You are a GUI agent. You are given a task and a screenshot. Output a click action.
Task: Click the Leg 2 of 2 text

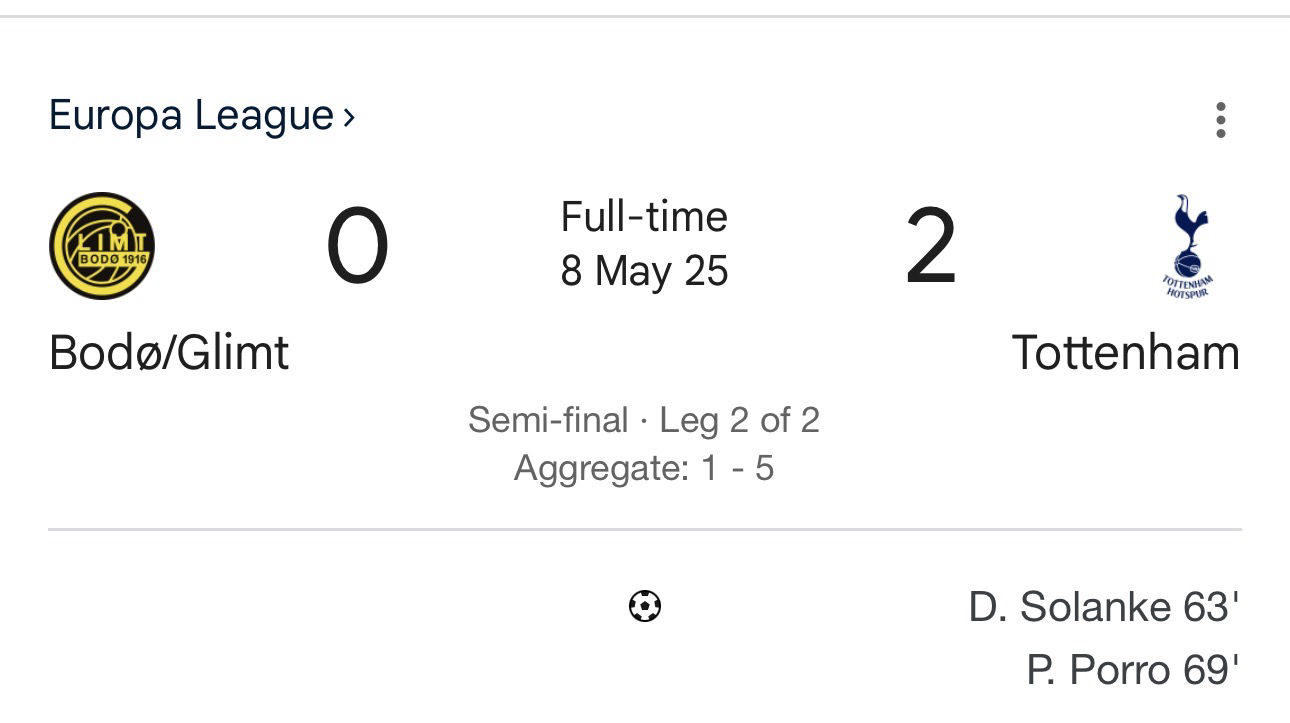click(x=740, y=420)
